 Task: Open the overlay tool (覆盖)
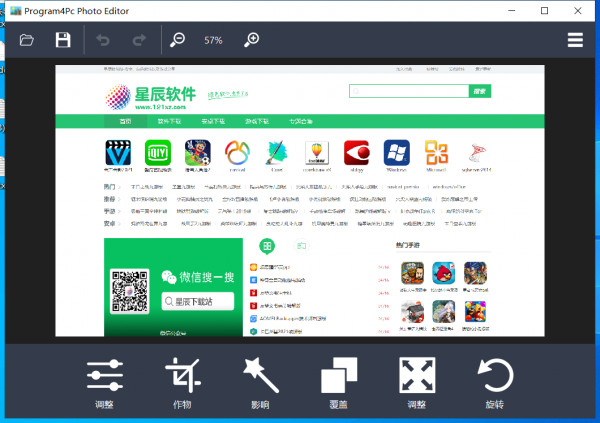point(339,383)
